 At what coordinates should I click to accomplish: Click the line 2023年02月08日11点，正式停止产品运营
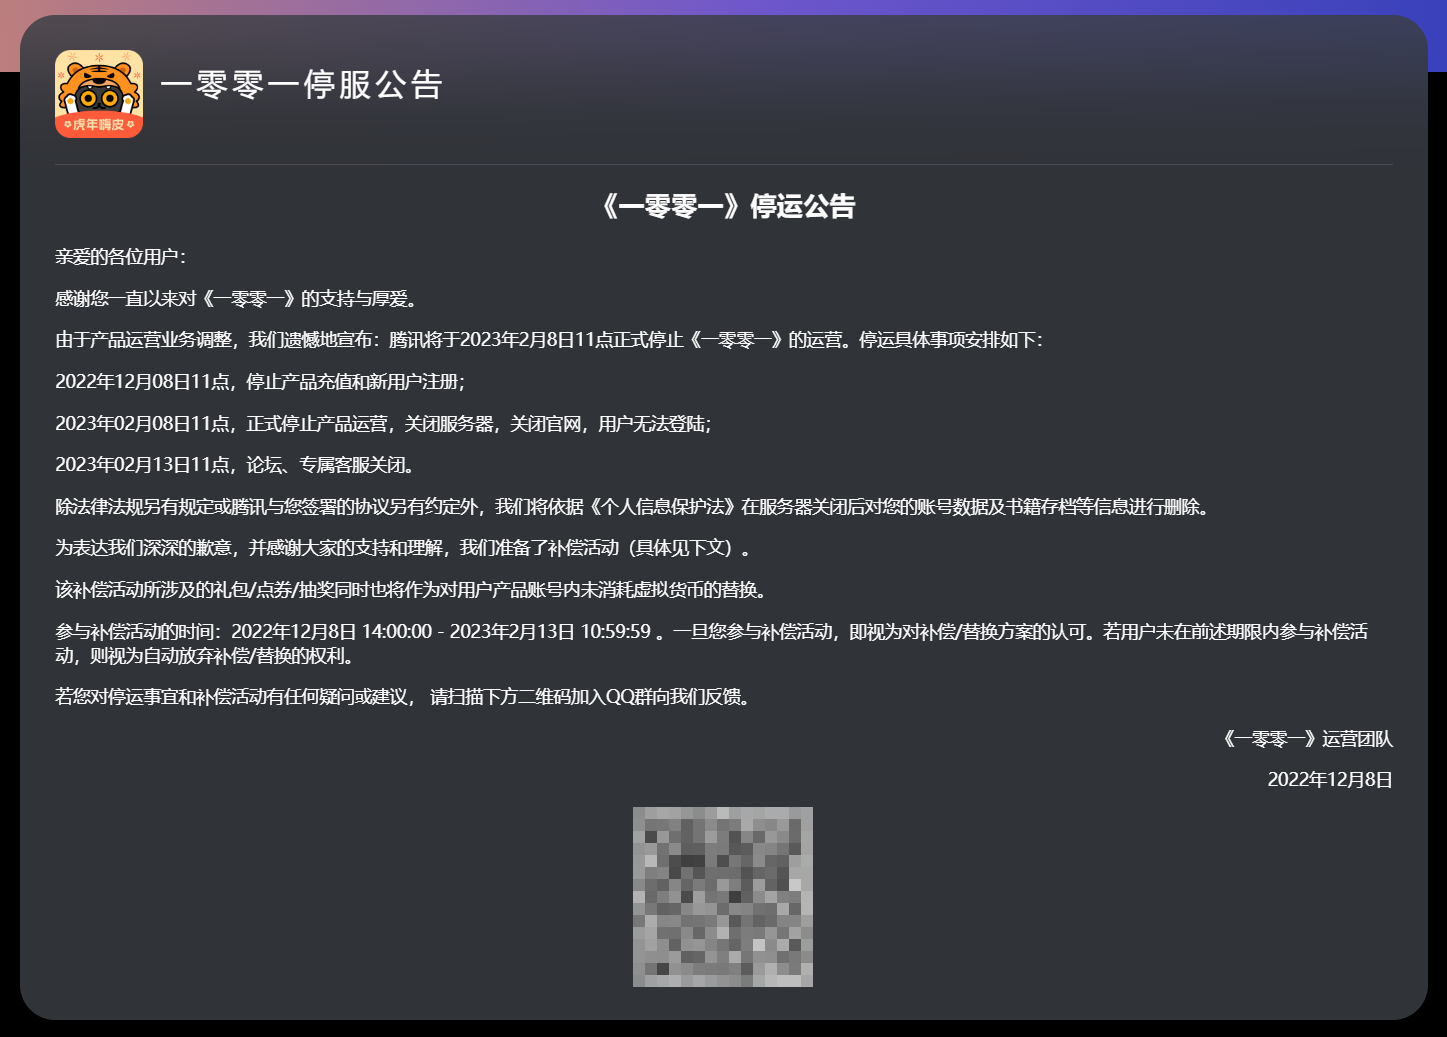[383, 424]
